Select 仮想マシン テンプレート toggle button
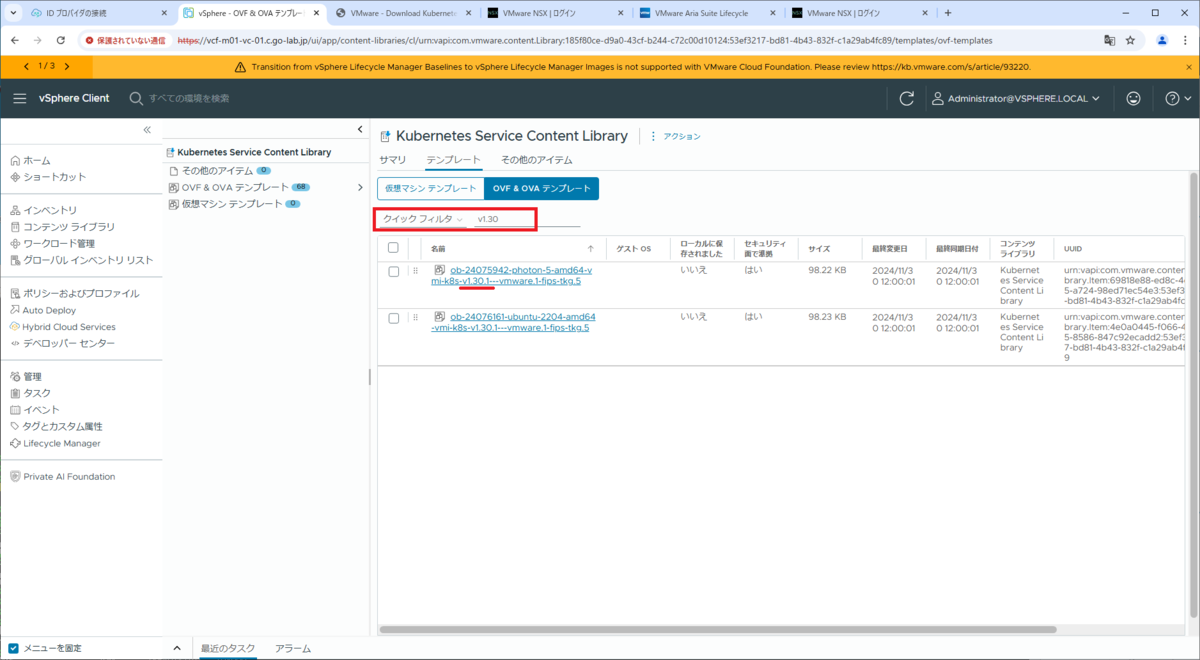 coord(431,188)
